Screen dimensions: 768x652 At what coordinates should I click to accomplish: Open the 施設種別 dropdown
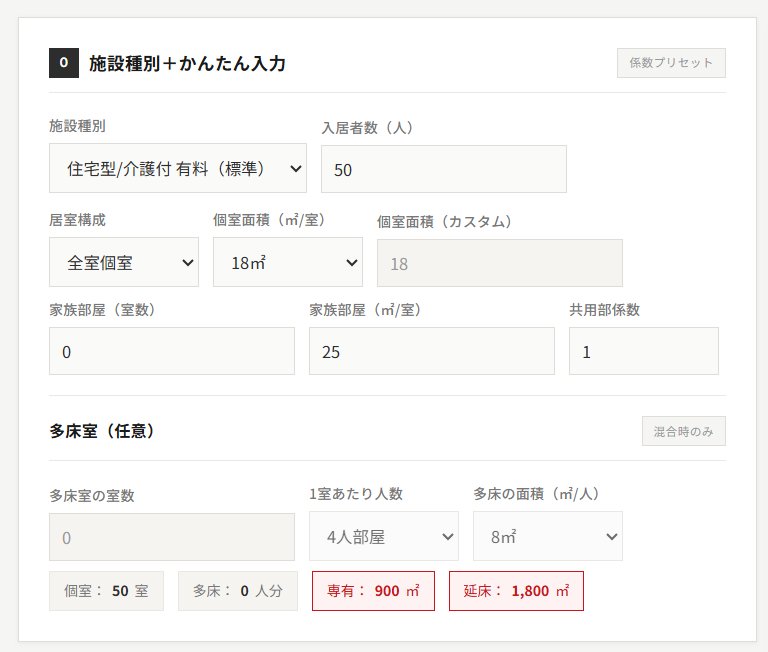pyautogui.click(x=178, y=168)
